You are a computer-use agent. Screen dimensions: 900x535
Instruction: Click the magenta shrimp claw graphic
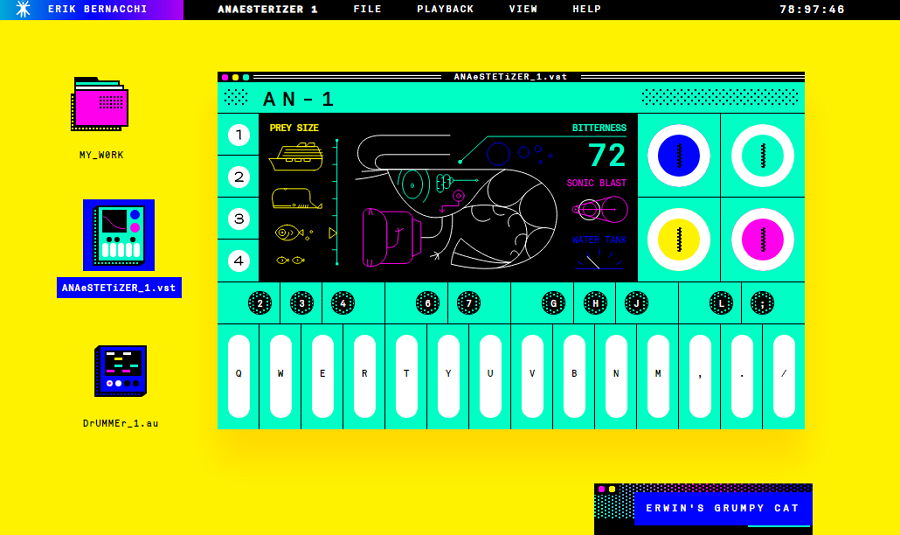390,237
